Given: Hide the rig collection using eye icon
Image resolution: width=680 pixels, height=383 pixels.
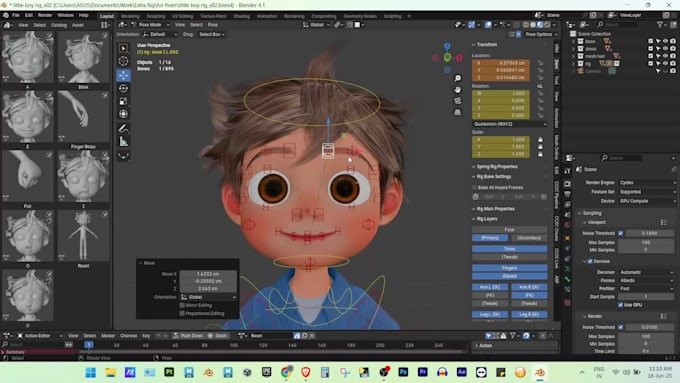Looking at the screenshot, I should 665,63.
